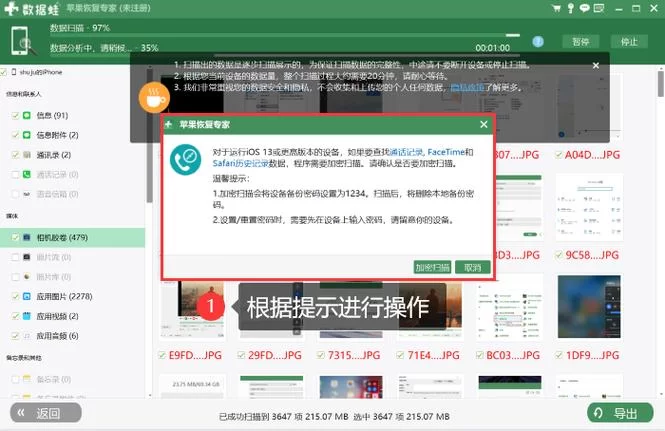This screenshot has width=665, height=431.
Task: Uncheck the 29FD...JPG photo checkbox
Action: click(x=241, y=355)
